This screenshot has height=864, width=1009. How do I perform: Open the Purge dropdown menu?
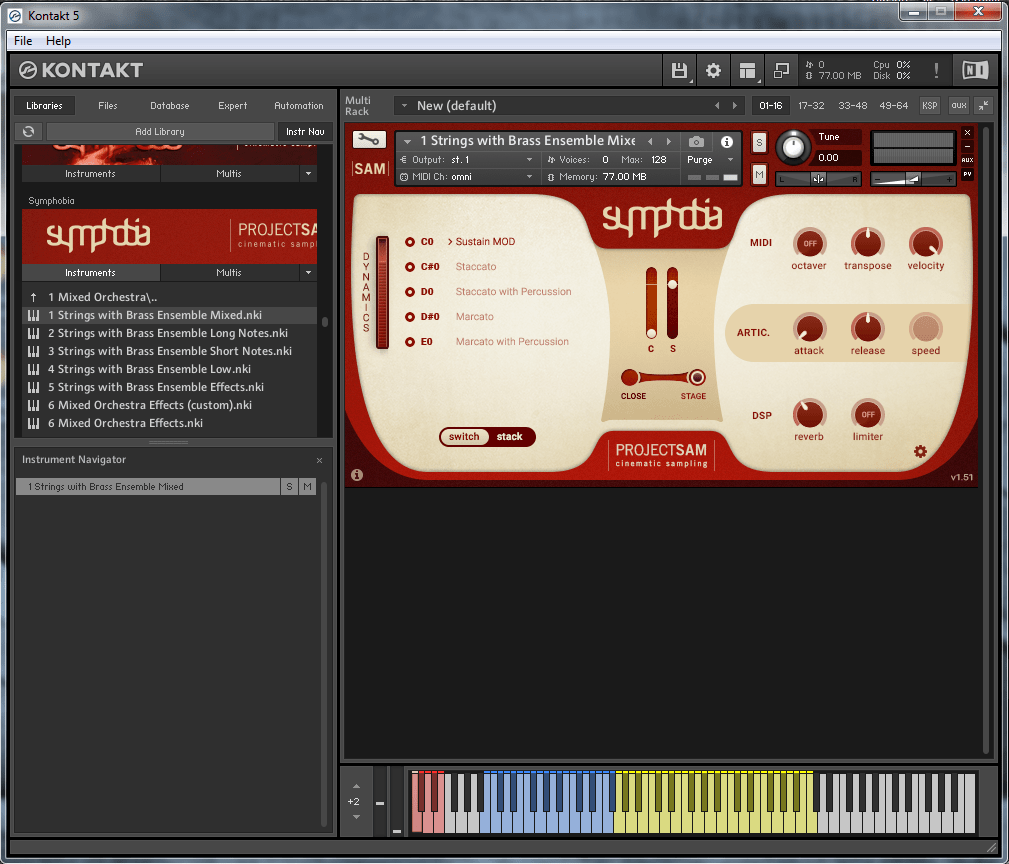pos(710,160)
